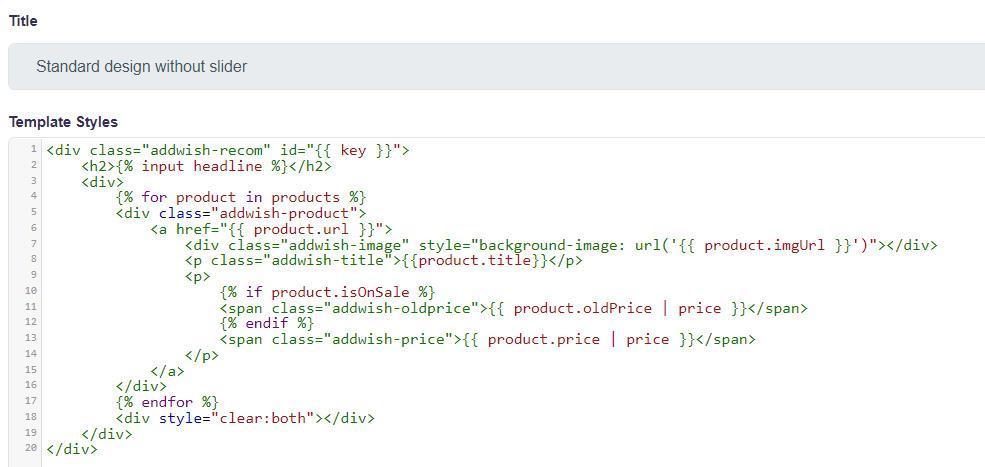Place cursor on the addwish-recom div line
This screenshot has height=467, width=985.
point(228,151)
